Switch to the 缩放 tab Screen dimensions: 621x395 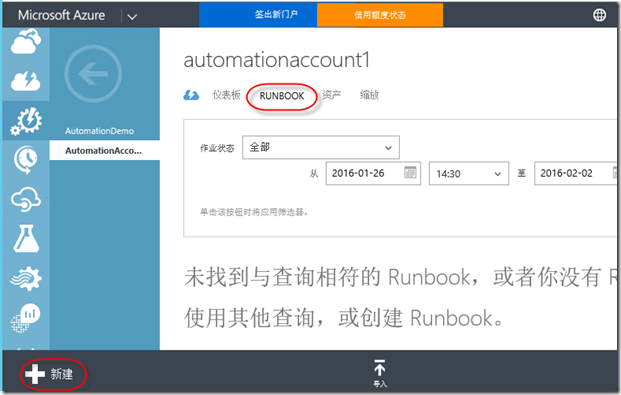[369, 95]
